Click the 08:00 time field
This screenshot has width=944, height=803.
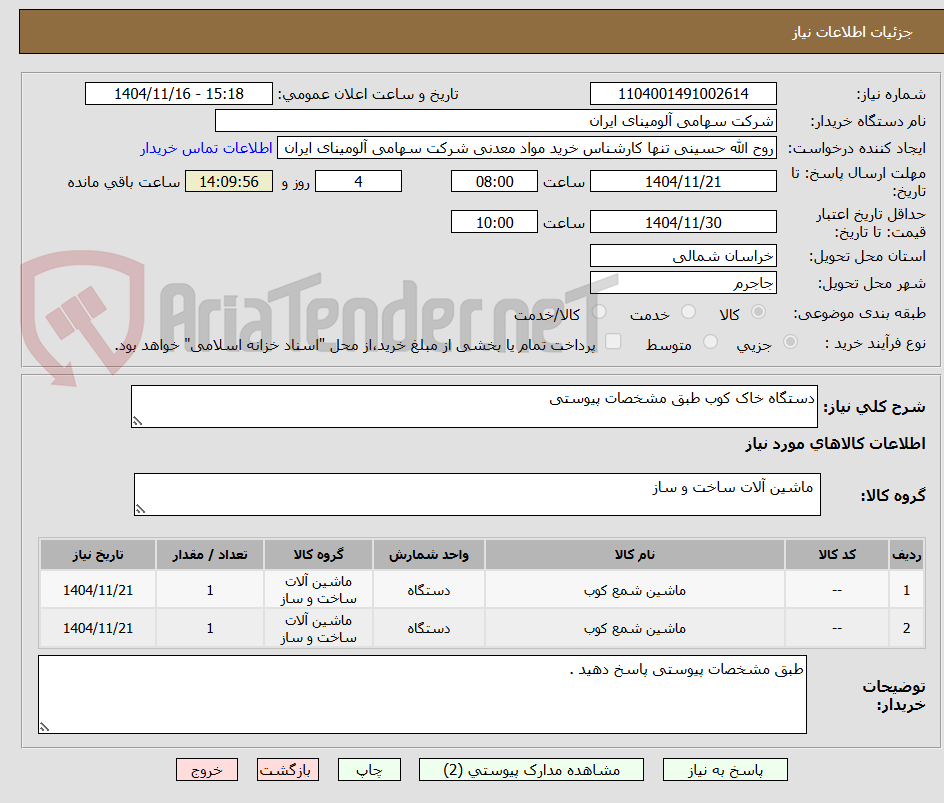494,181
